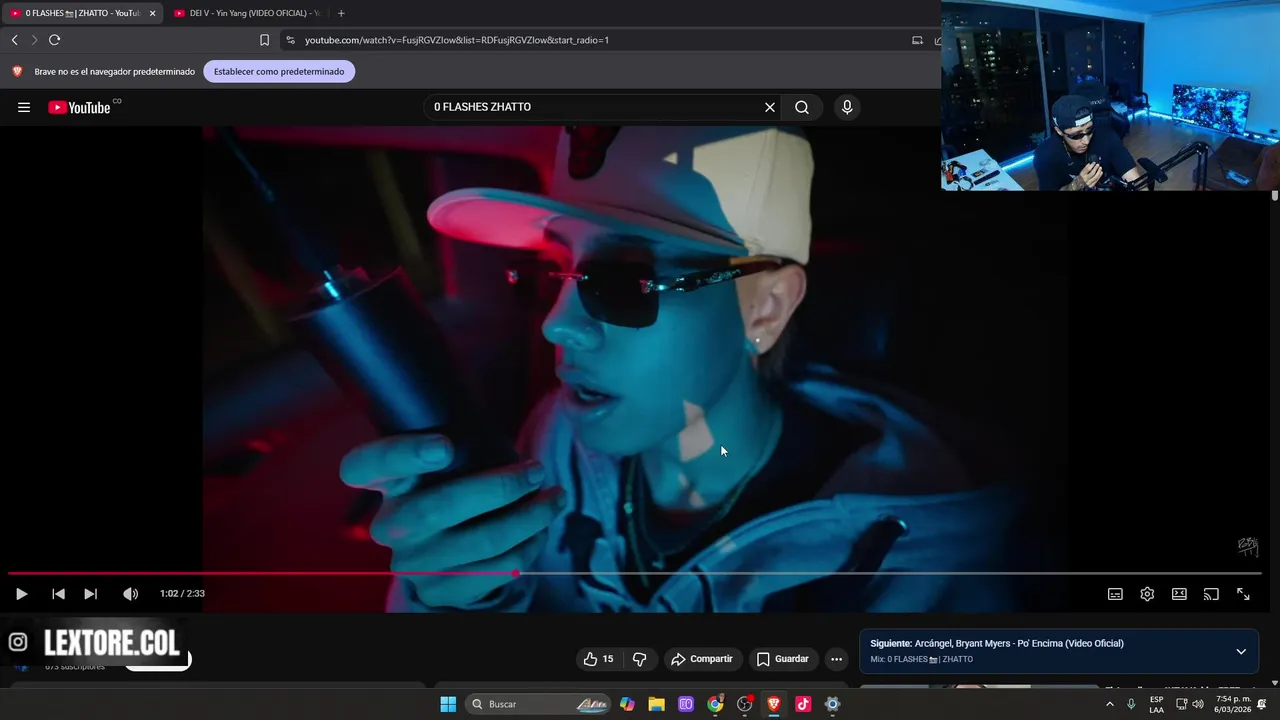Switch to theater mode
Viewport: 1280px width, 720px height.
click(1179, 594)
